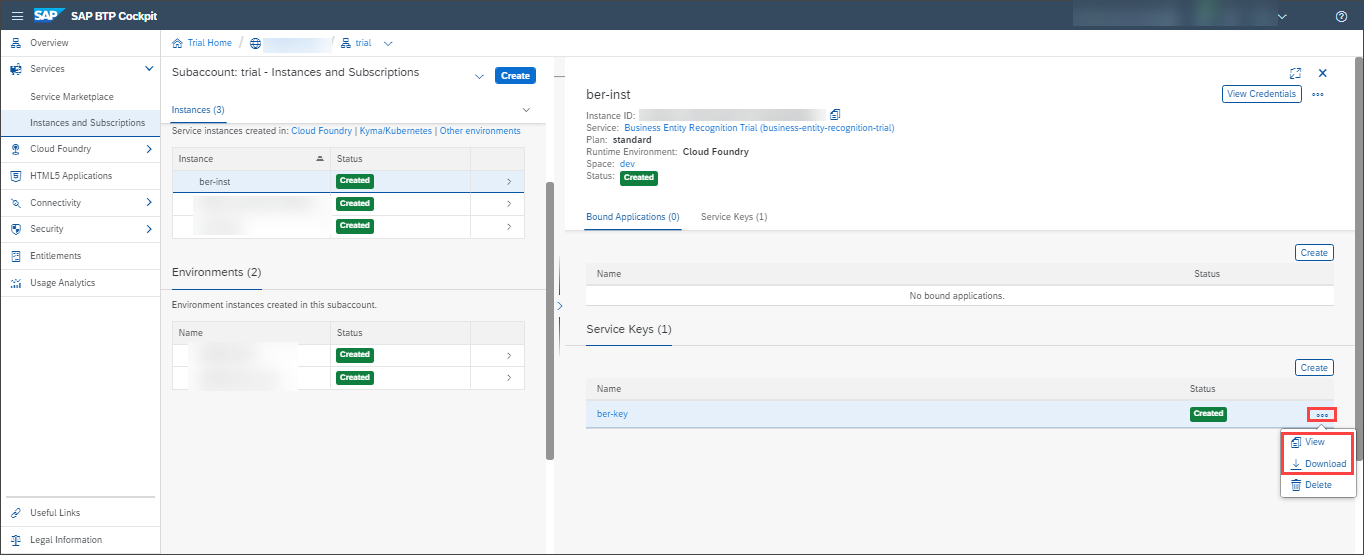Expand the breadcrumb dropdown after trial

pyautogui.click(x=388, y=43)
